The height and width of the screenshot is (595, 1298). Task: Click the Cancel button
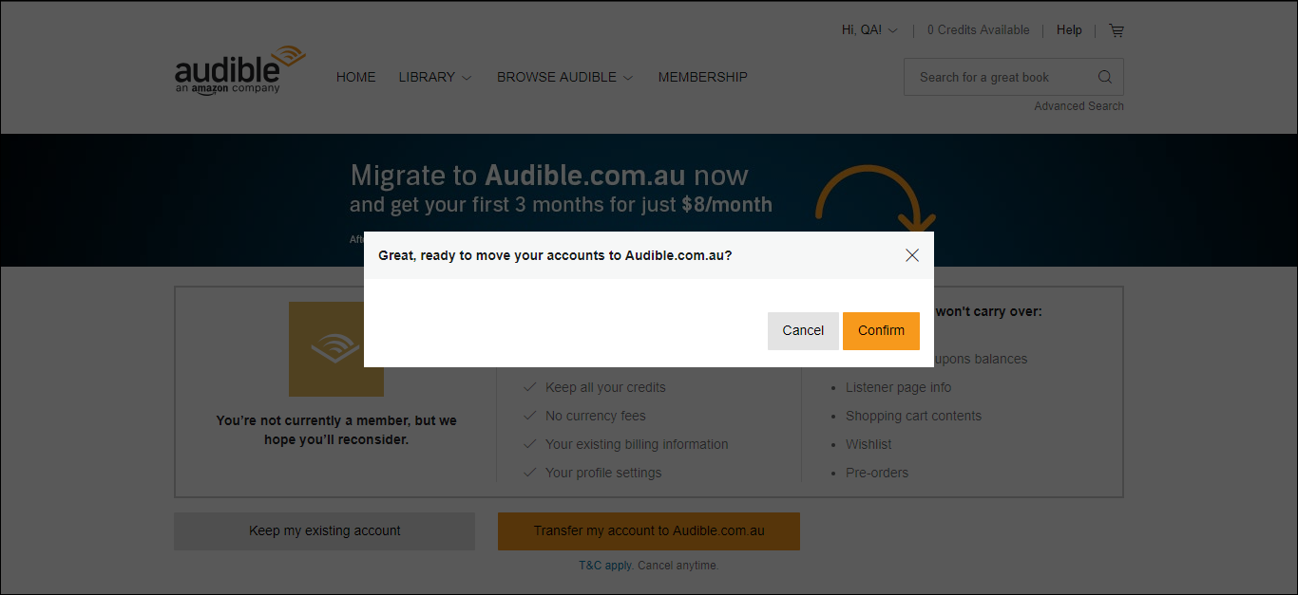(x=803, y=330)
